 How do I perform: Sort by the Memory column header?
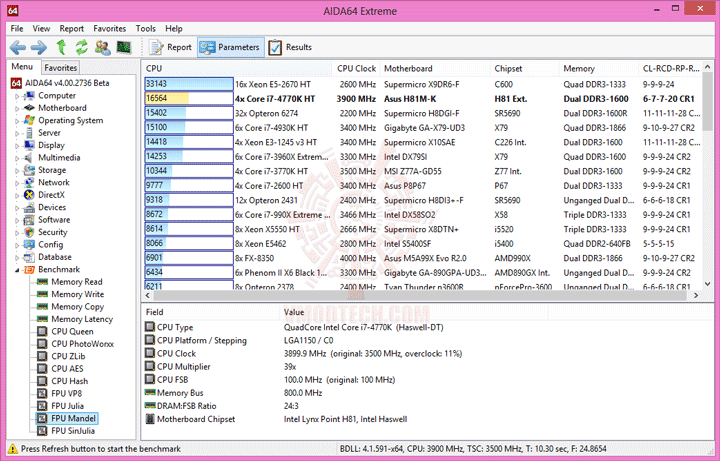(x=598, y=68)
